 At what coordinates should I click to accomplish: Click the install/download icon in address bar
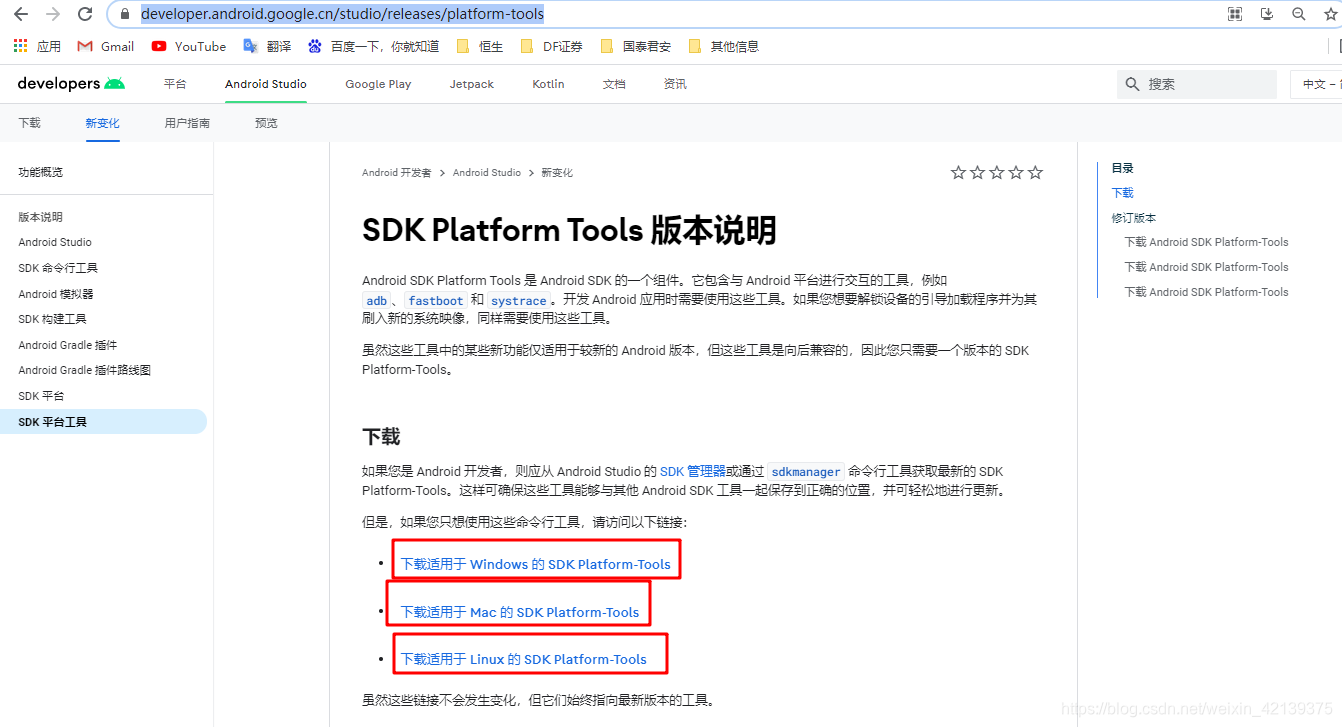click(1267, 14)
